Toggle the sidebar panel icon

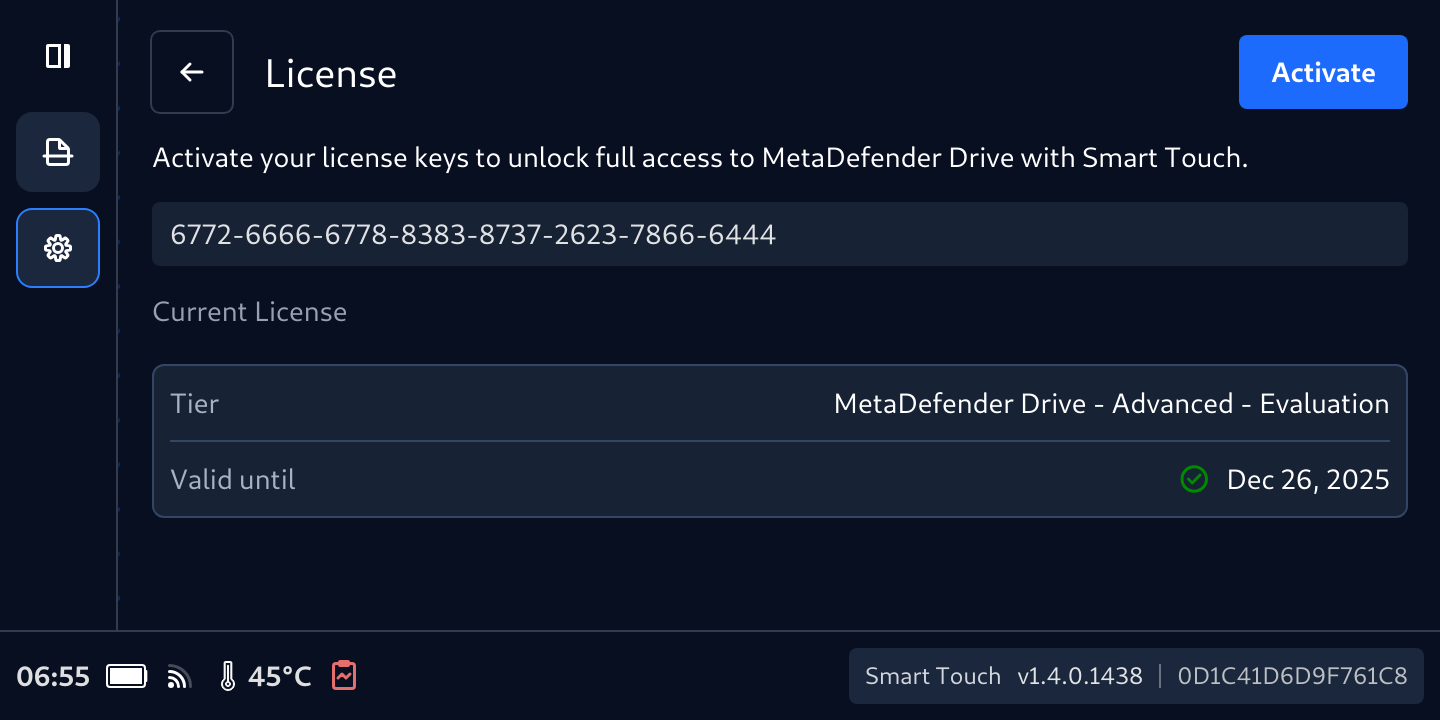pos(58,56)
